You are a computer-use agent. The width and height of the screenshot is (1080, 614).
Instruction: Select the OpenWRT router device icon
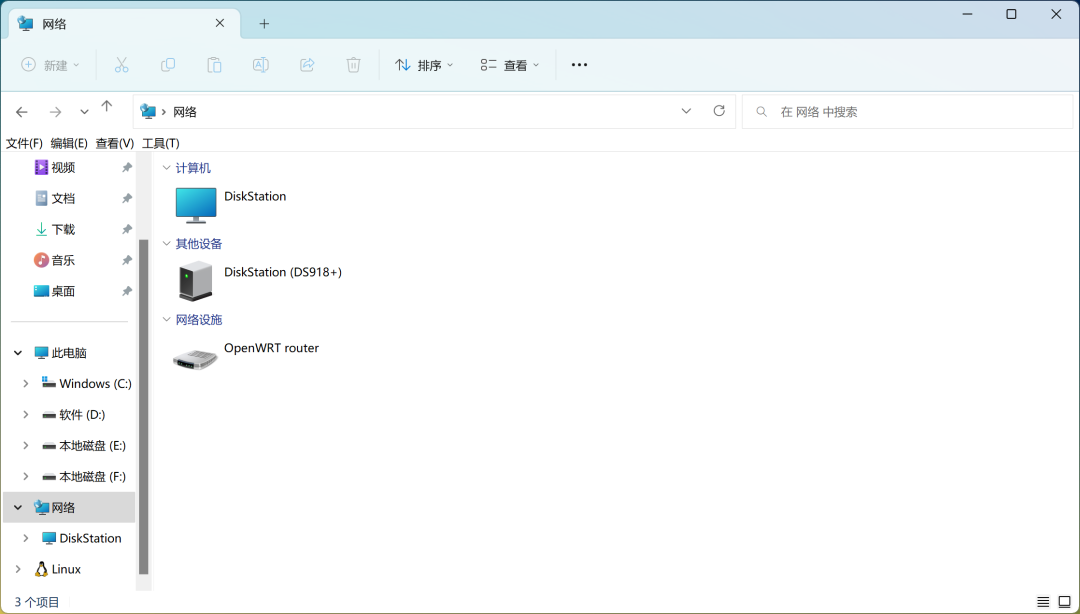(196, 358)
